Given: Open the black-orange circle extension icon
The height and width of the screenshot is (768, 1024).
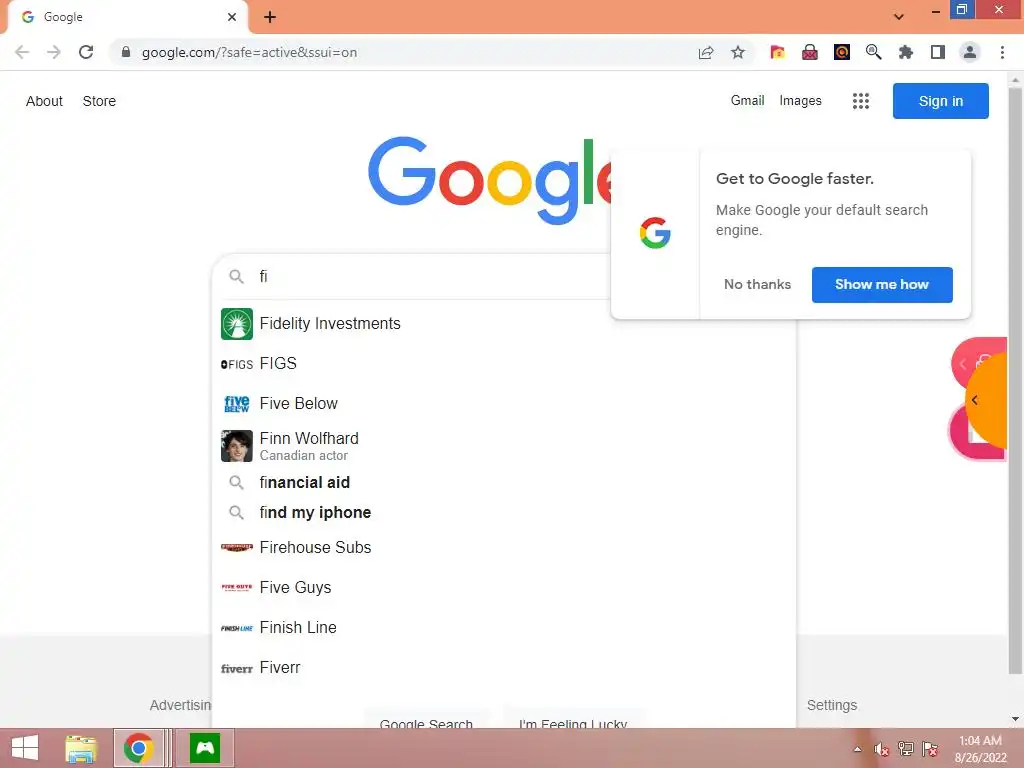Looking at the screenshot, I should tap(842, 52).
